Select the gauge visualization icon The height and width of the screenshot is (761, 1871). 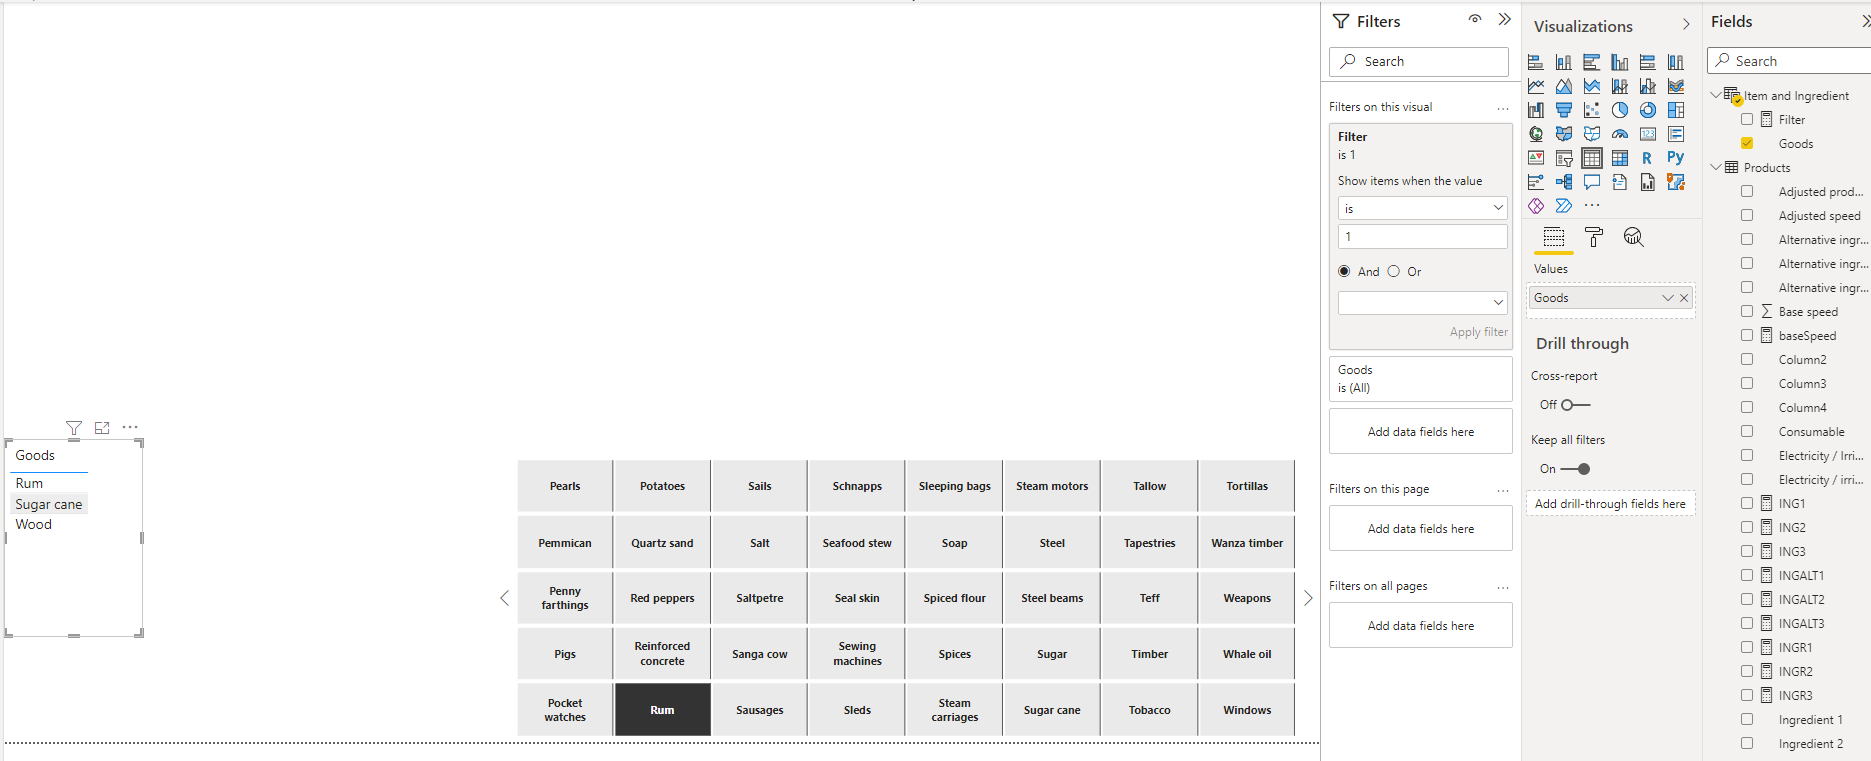1619,134
